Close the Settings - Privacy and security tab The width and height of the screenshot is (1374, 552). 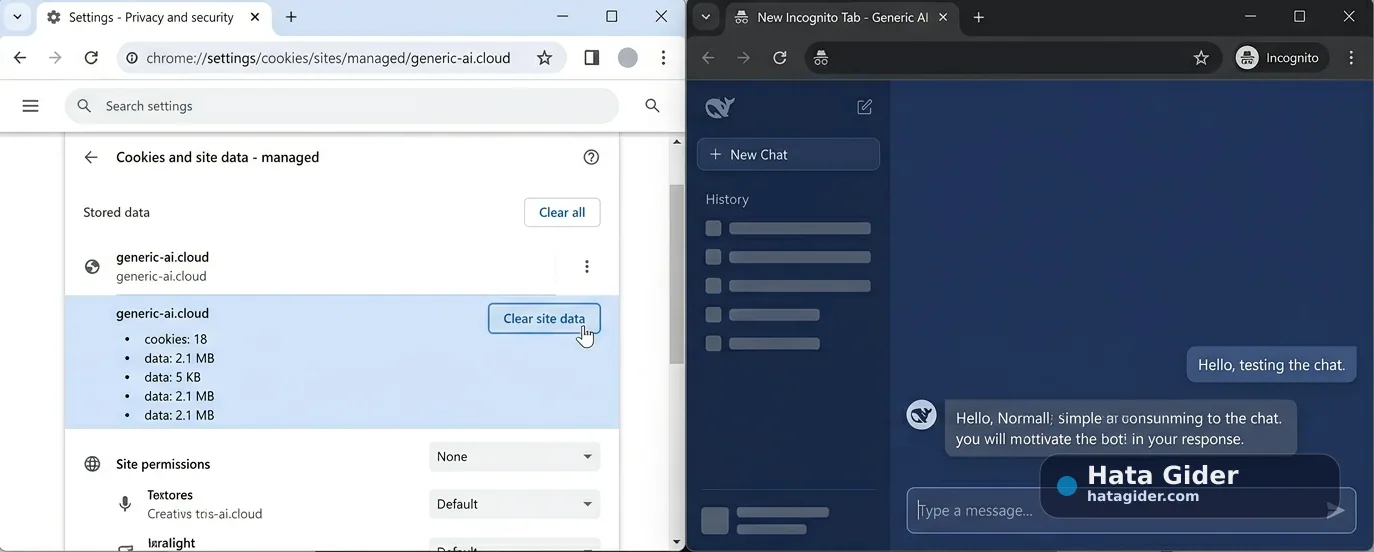[x=256, y=17]
